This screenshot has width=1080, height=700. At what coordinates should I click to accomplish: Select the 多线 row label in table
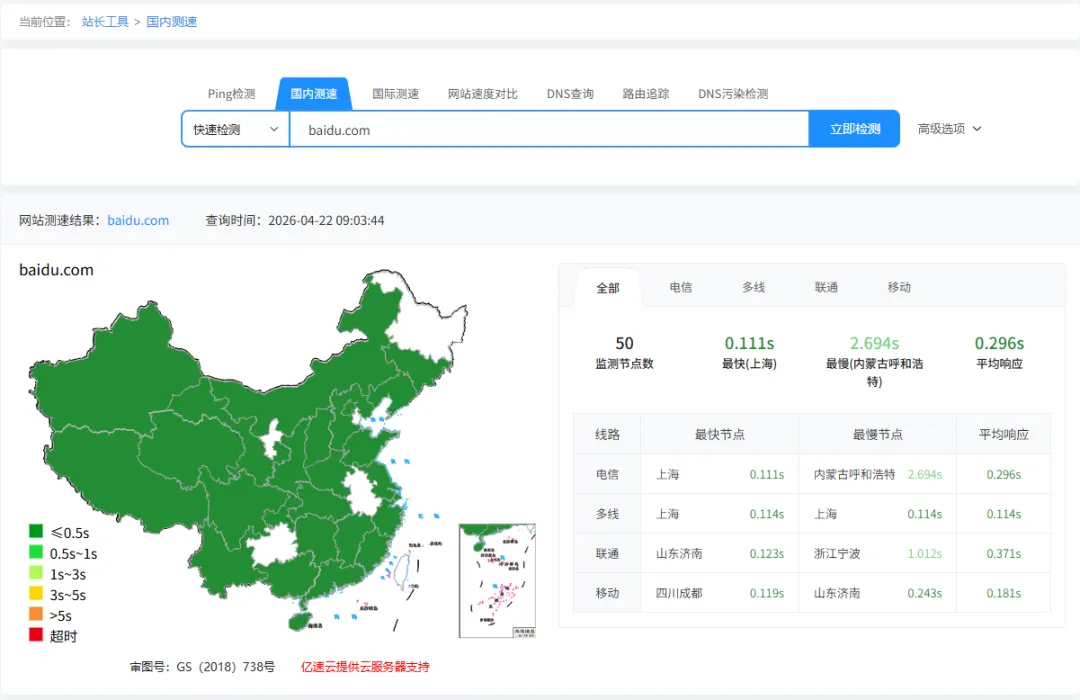[x=607, y=514]
